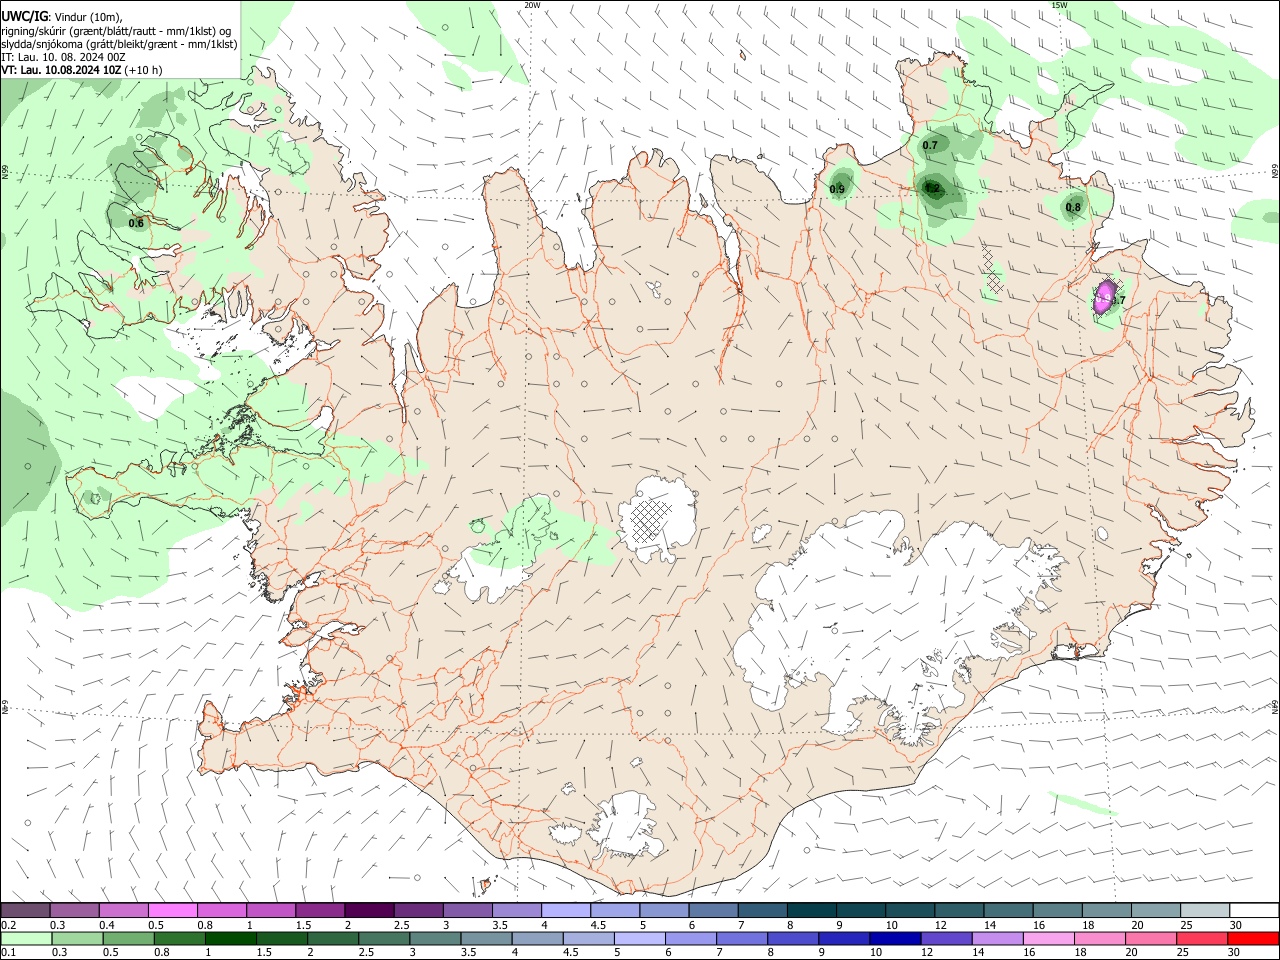Click the '25' label in the top legend row

tap(1186, 925)
